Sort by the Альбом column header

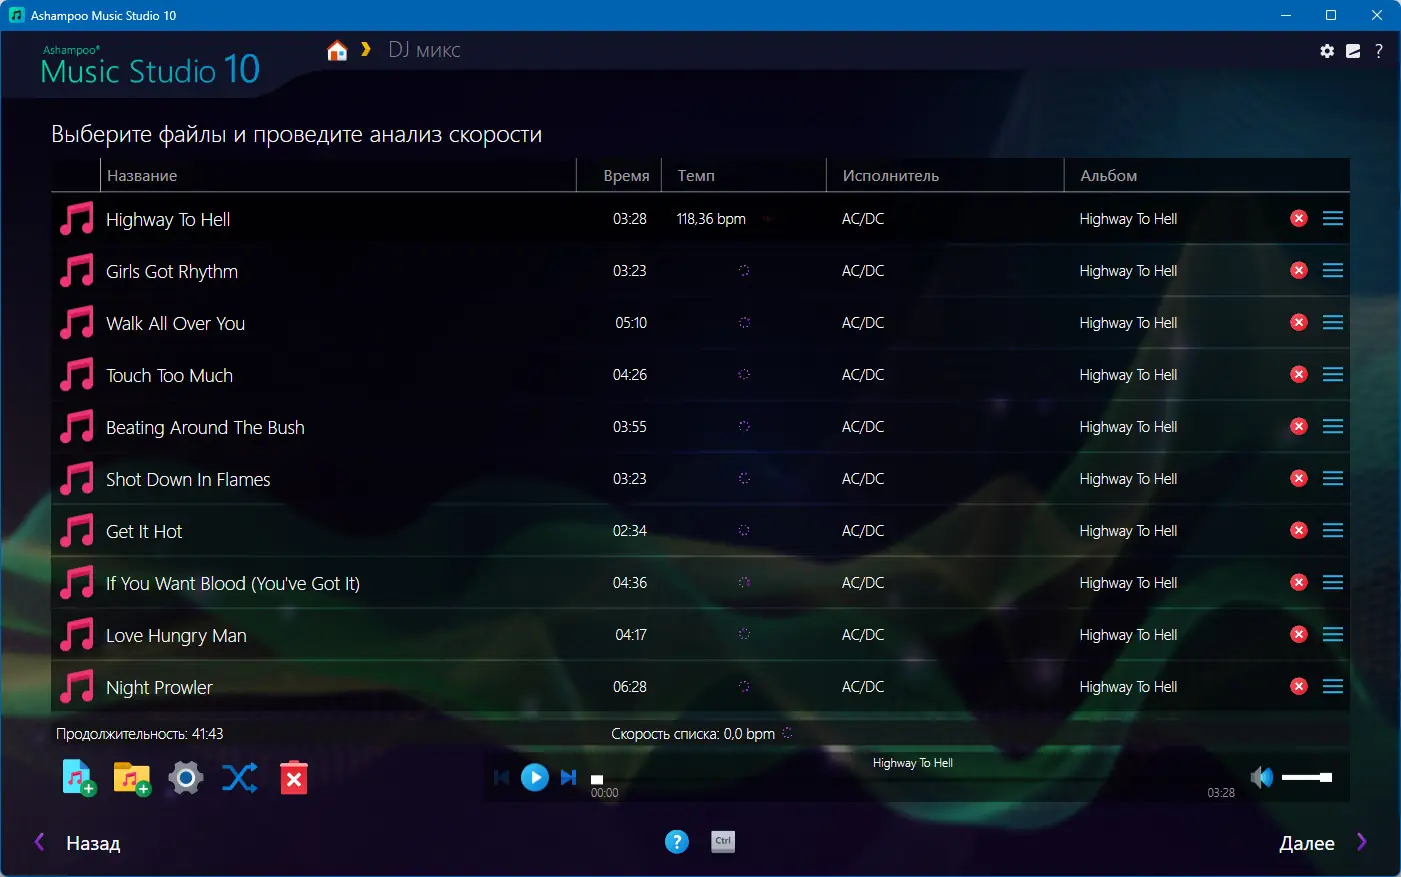point(1207,175)
